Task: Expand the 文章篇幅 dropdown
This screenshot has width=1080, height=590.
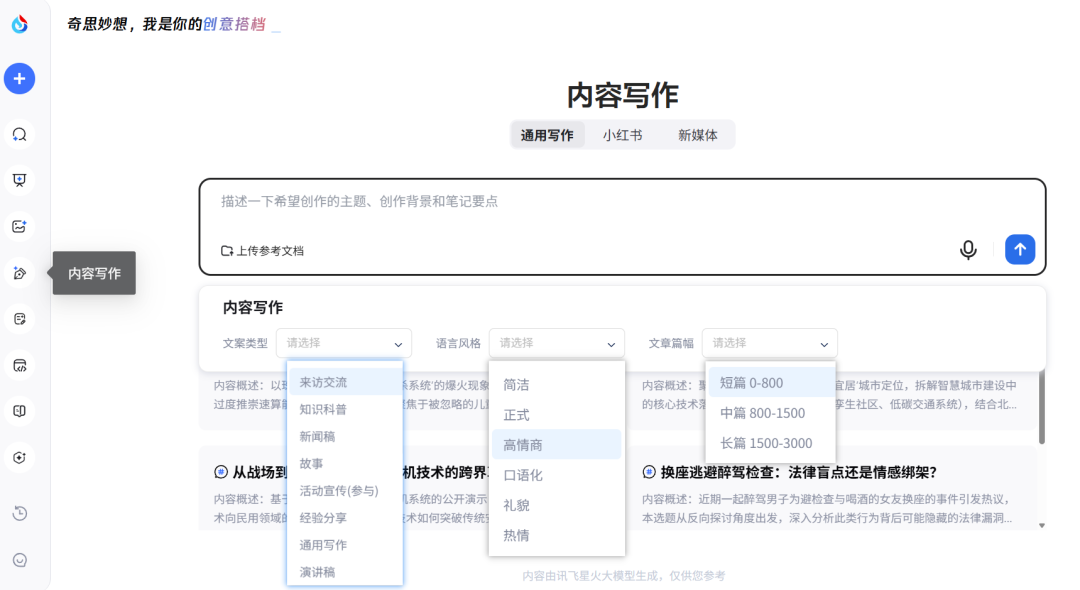Action: click(769, 343)
